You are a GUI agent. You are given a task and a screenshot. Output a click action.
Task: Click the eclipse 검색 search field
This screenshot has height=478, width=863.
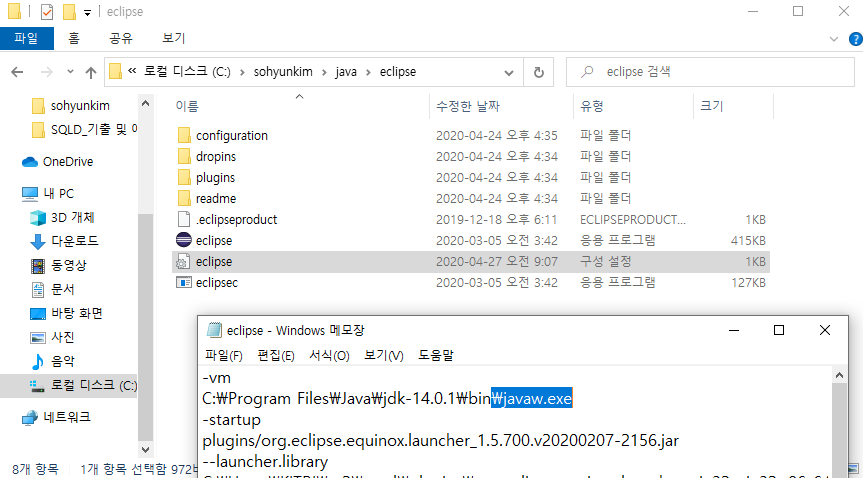(x=710, y=72)
